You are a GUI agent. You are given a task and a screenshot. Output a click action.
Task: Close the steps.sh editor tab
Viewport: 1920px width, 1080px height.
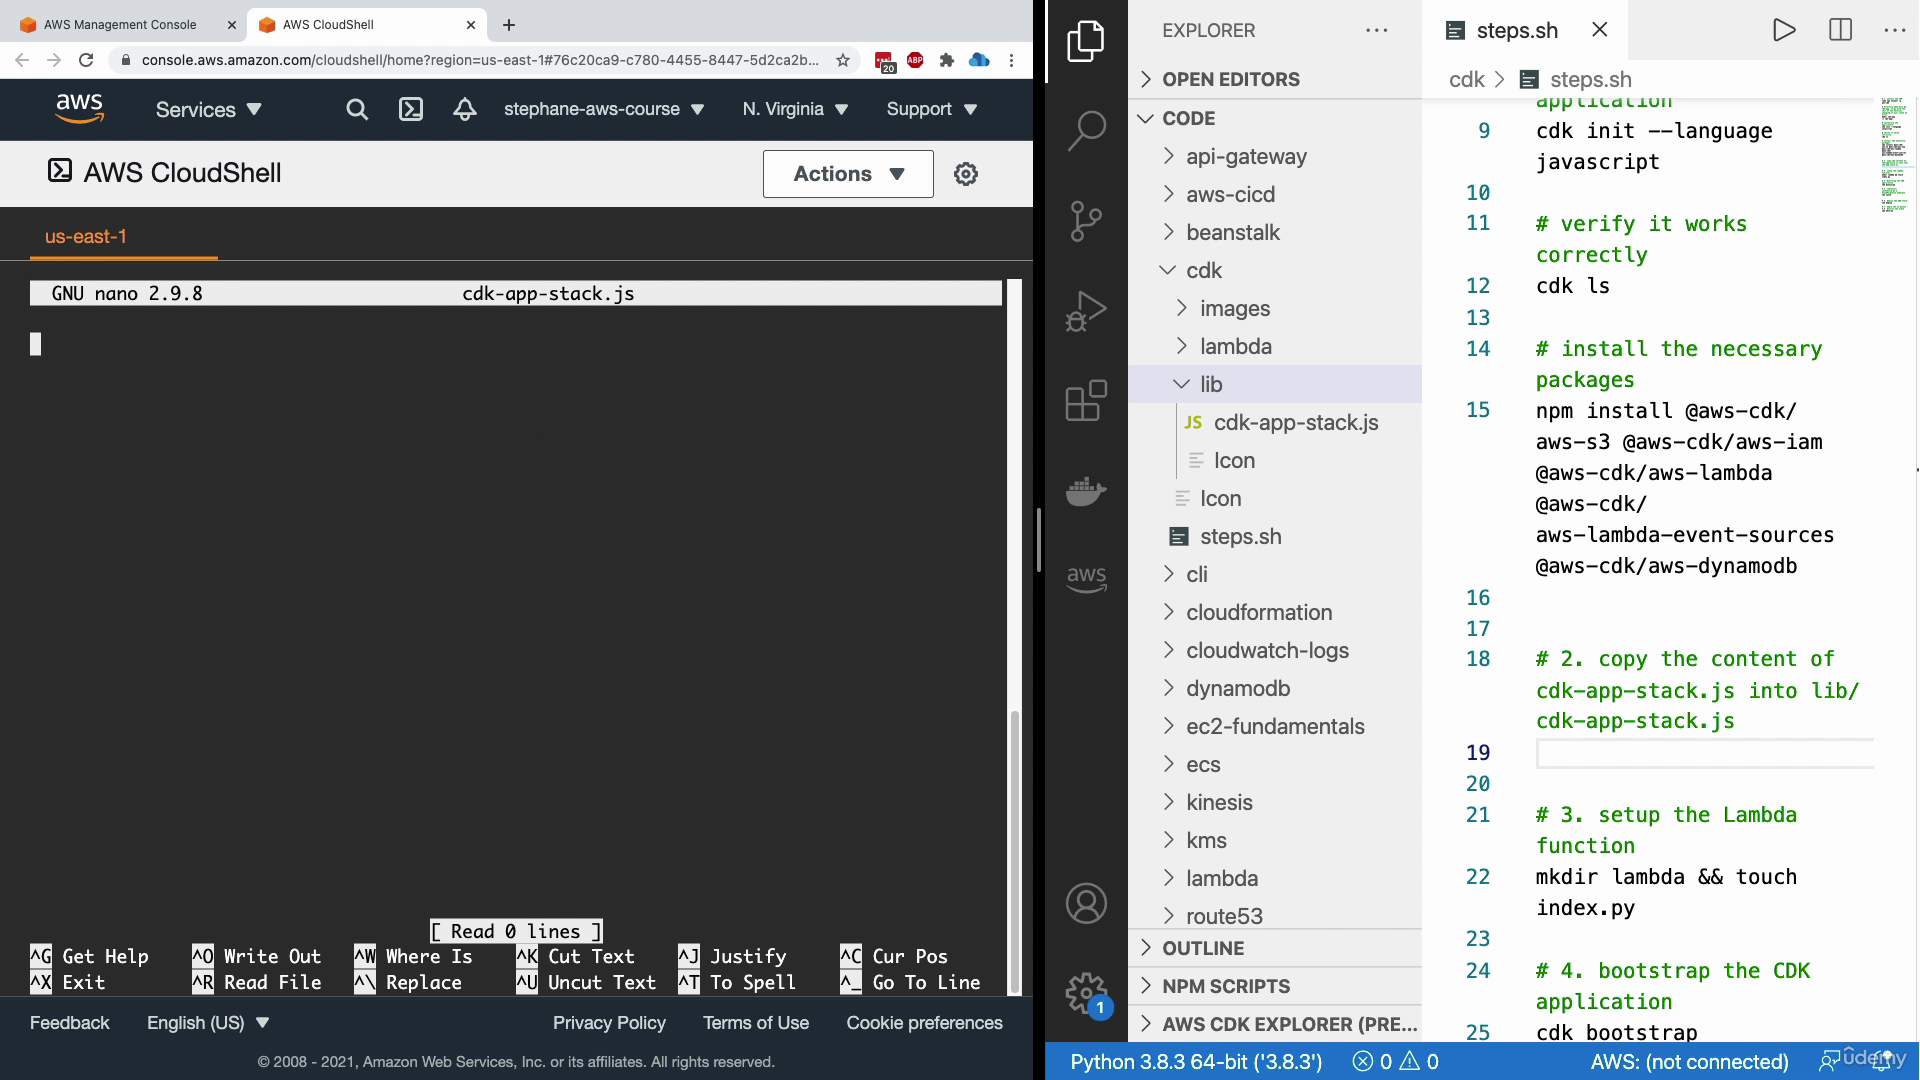click(x=1600, y=30)
